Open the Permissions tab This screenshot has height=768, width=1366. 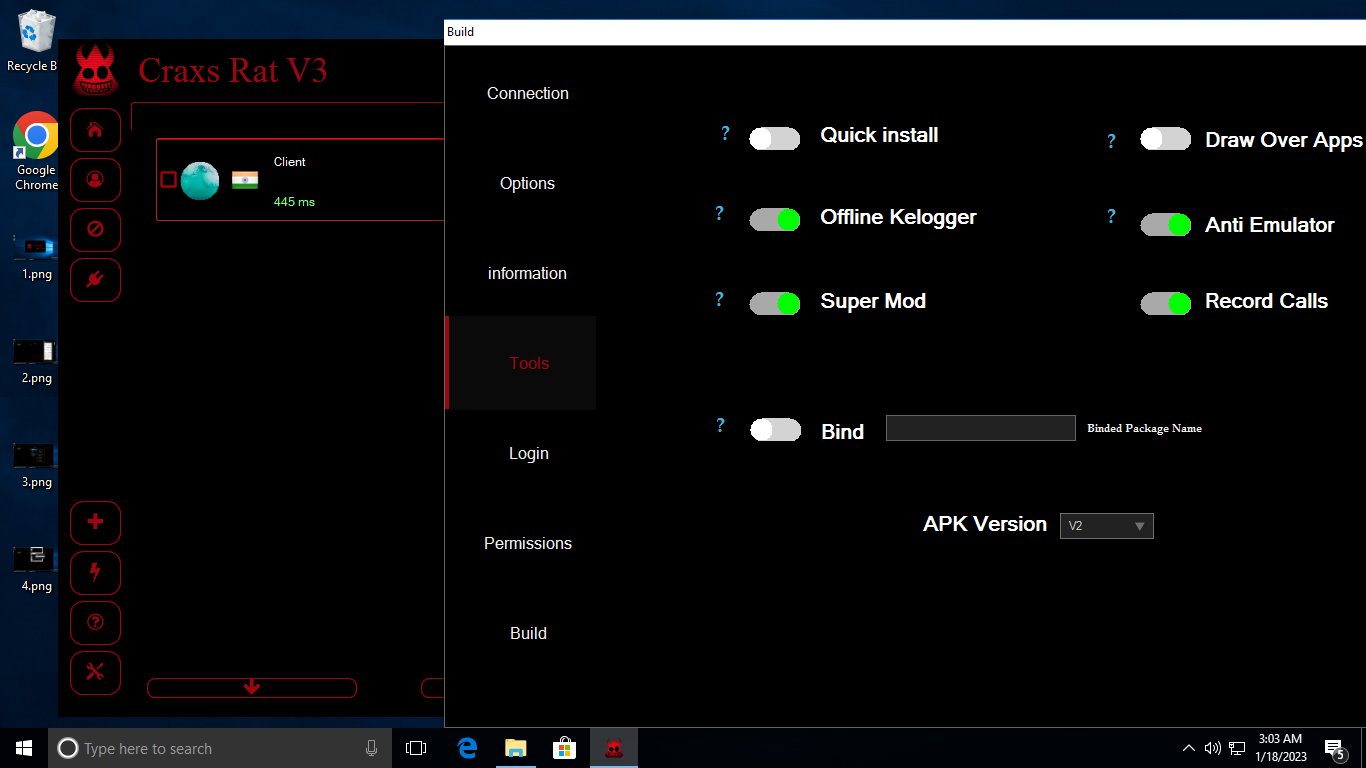[528, 543]
